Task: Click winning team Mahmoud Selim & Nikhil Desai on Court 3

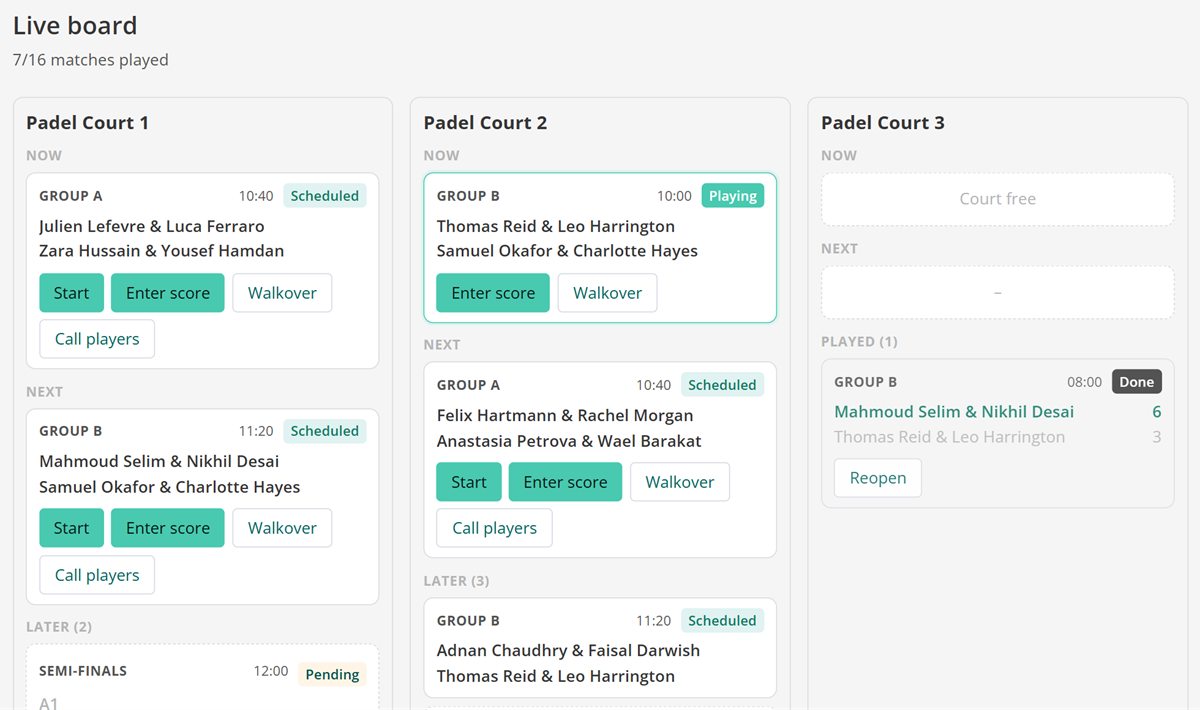Action: coord(954,412)
